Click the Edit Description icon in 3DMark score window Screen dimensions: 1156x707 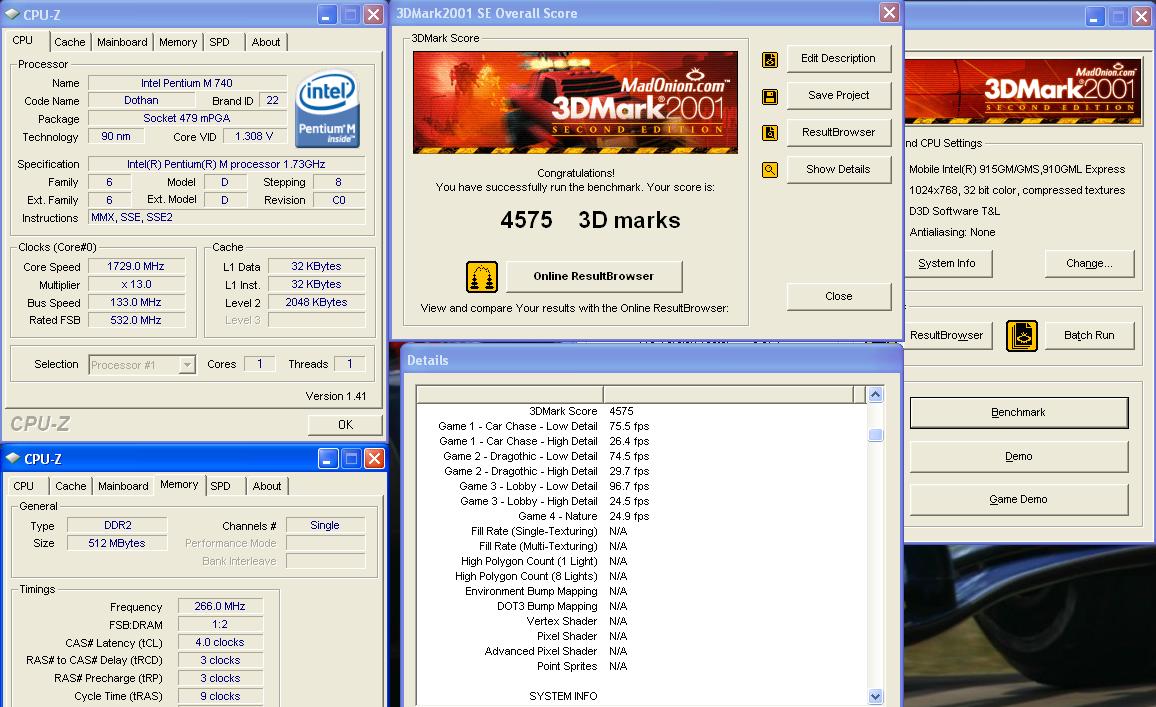coord(770,60)
